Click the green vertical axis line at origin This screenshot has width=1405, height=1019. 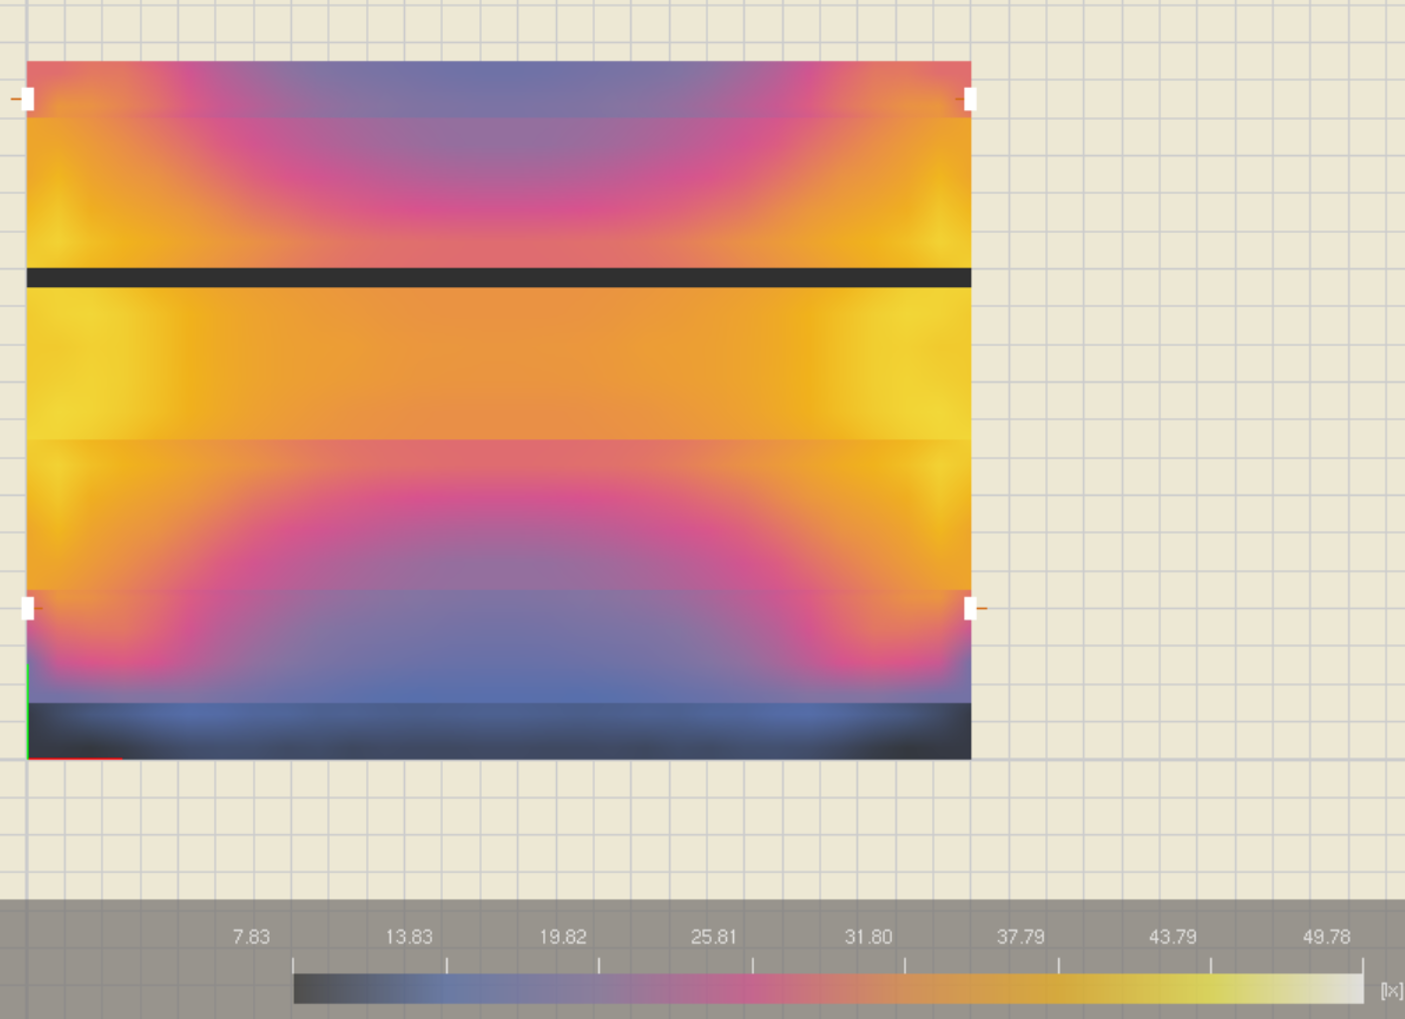click(x=27, y=710)
